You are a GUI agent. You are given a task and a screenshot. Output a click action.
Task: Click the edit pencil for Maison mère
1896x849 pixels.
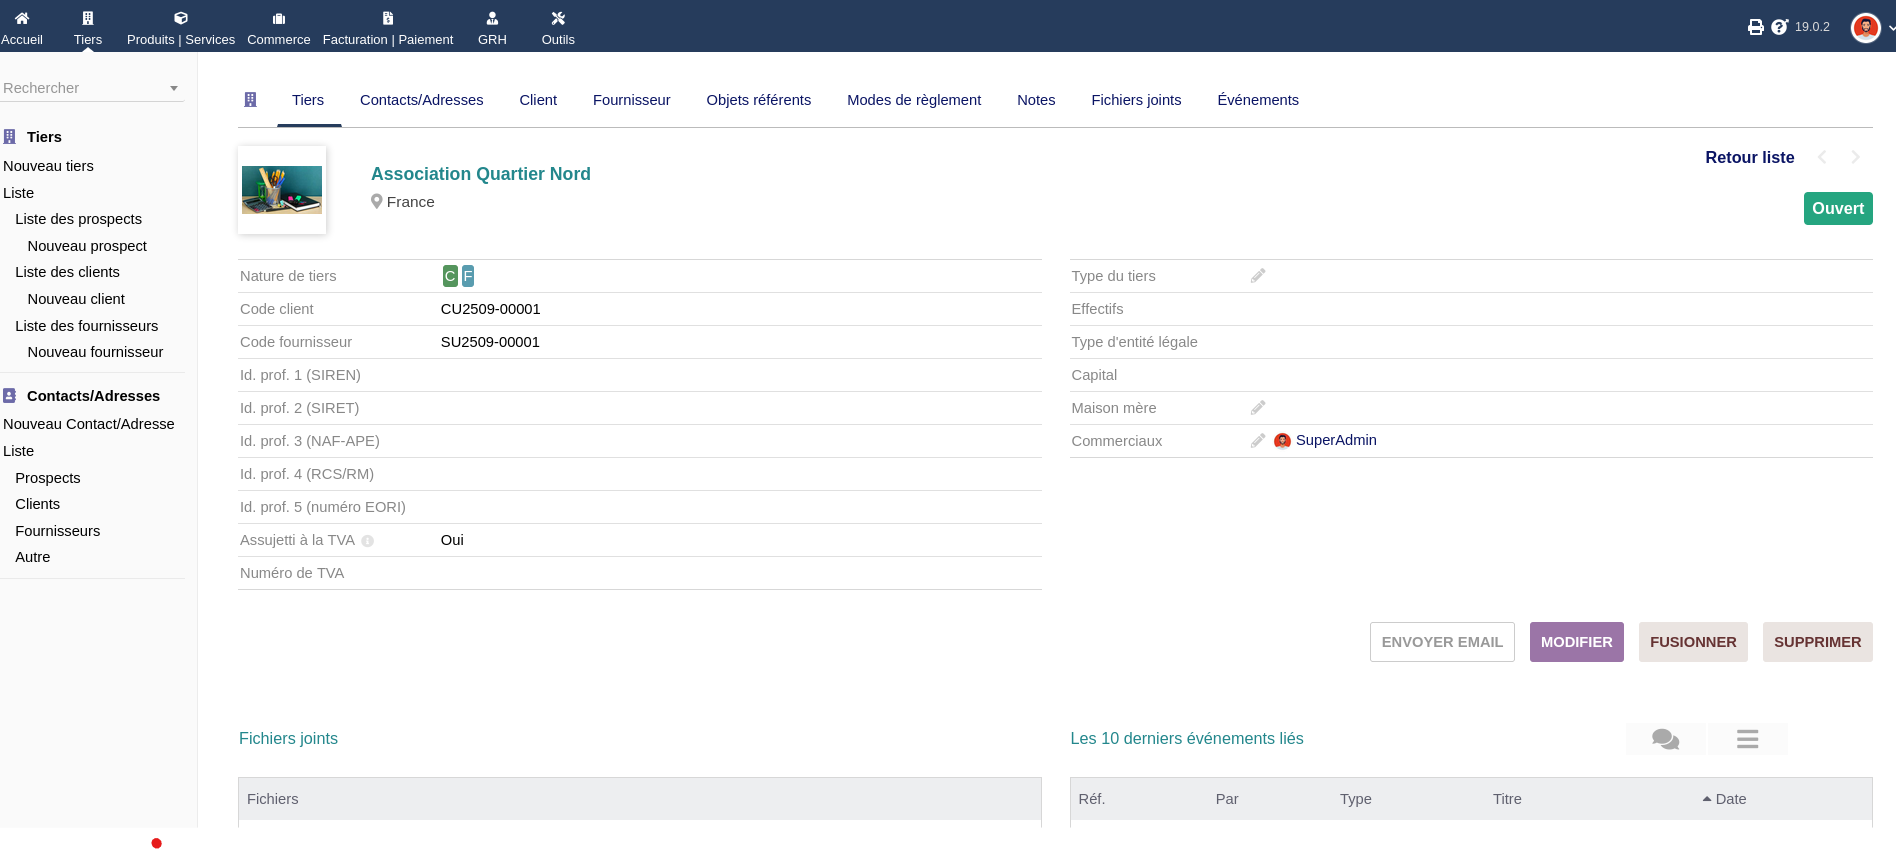pos(1258,408)
